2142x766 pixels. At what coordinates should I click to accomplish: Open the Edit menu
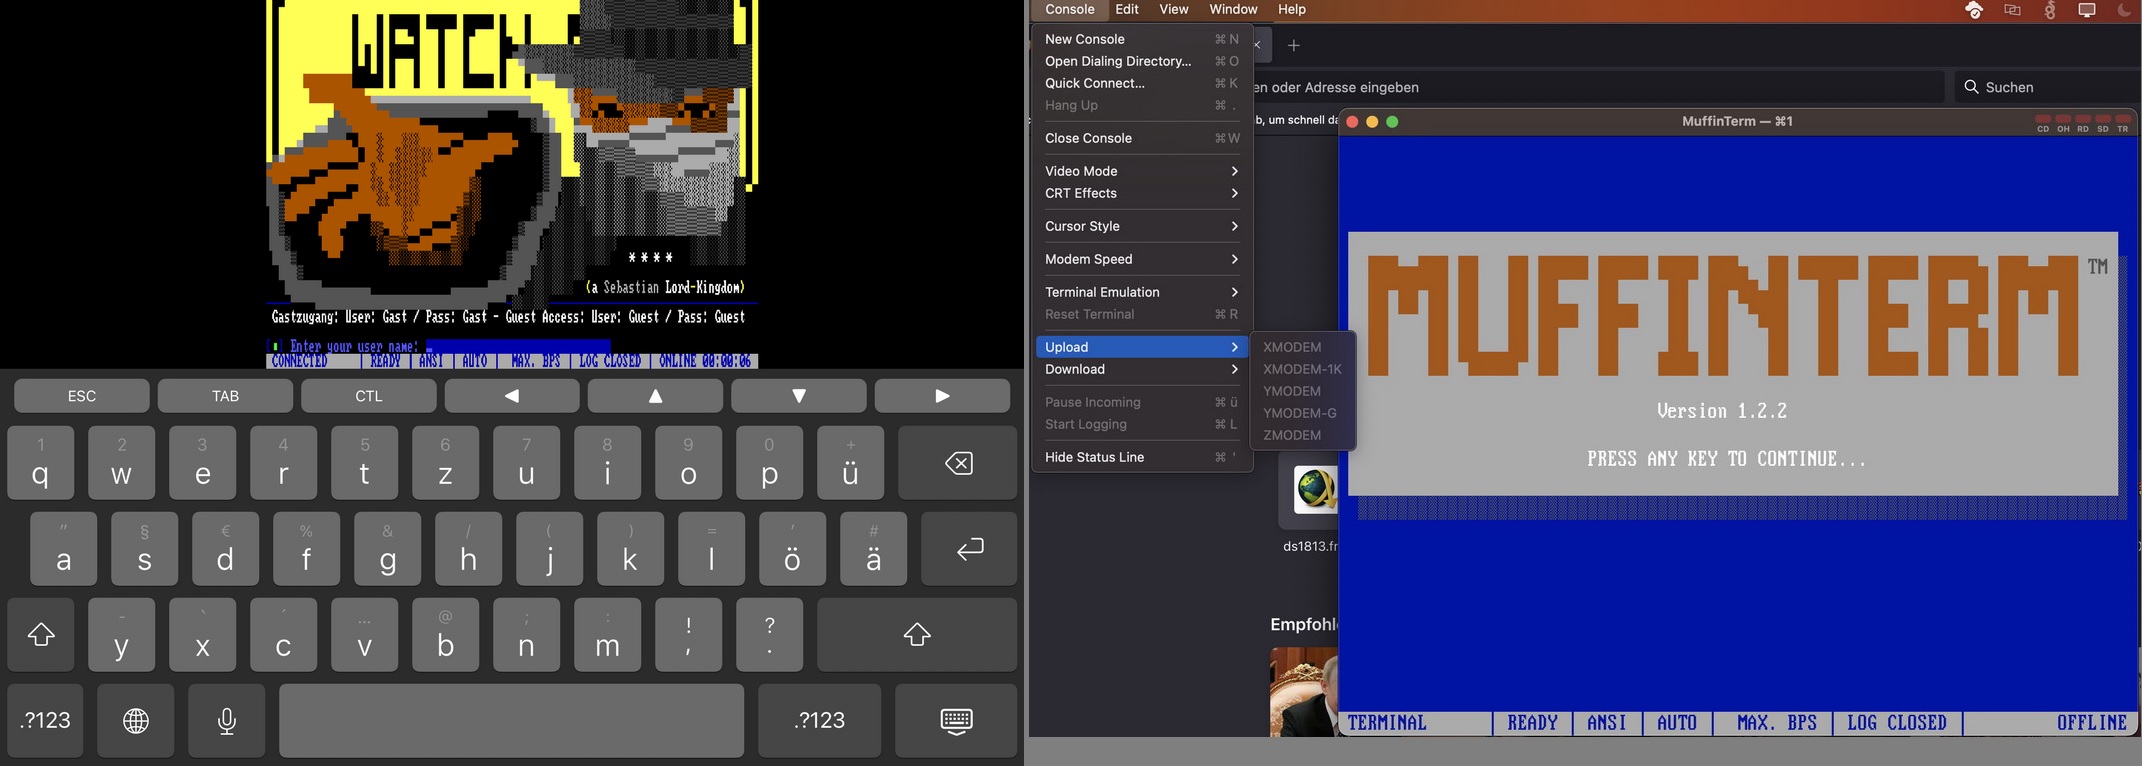(x=1127, y=10)
